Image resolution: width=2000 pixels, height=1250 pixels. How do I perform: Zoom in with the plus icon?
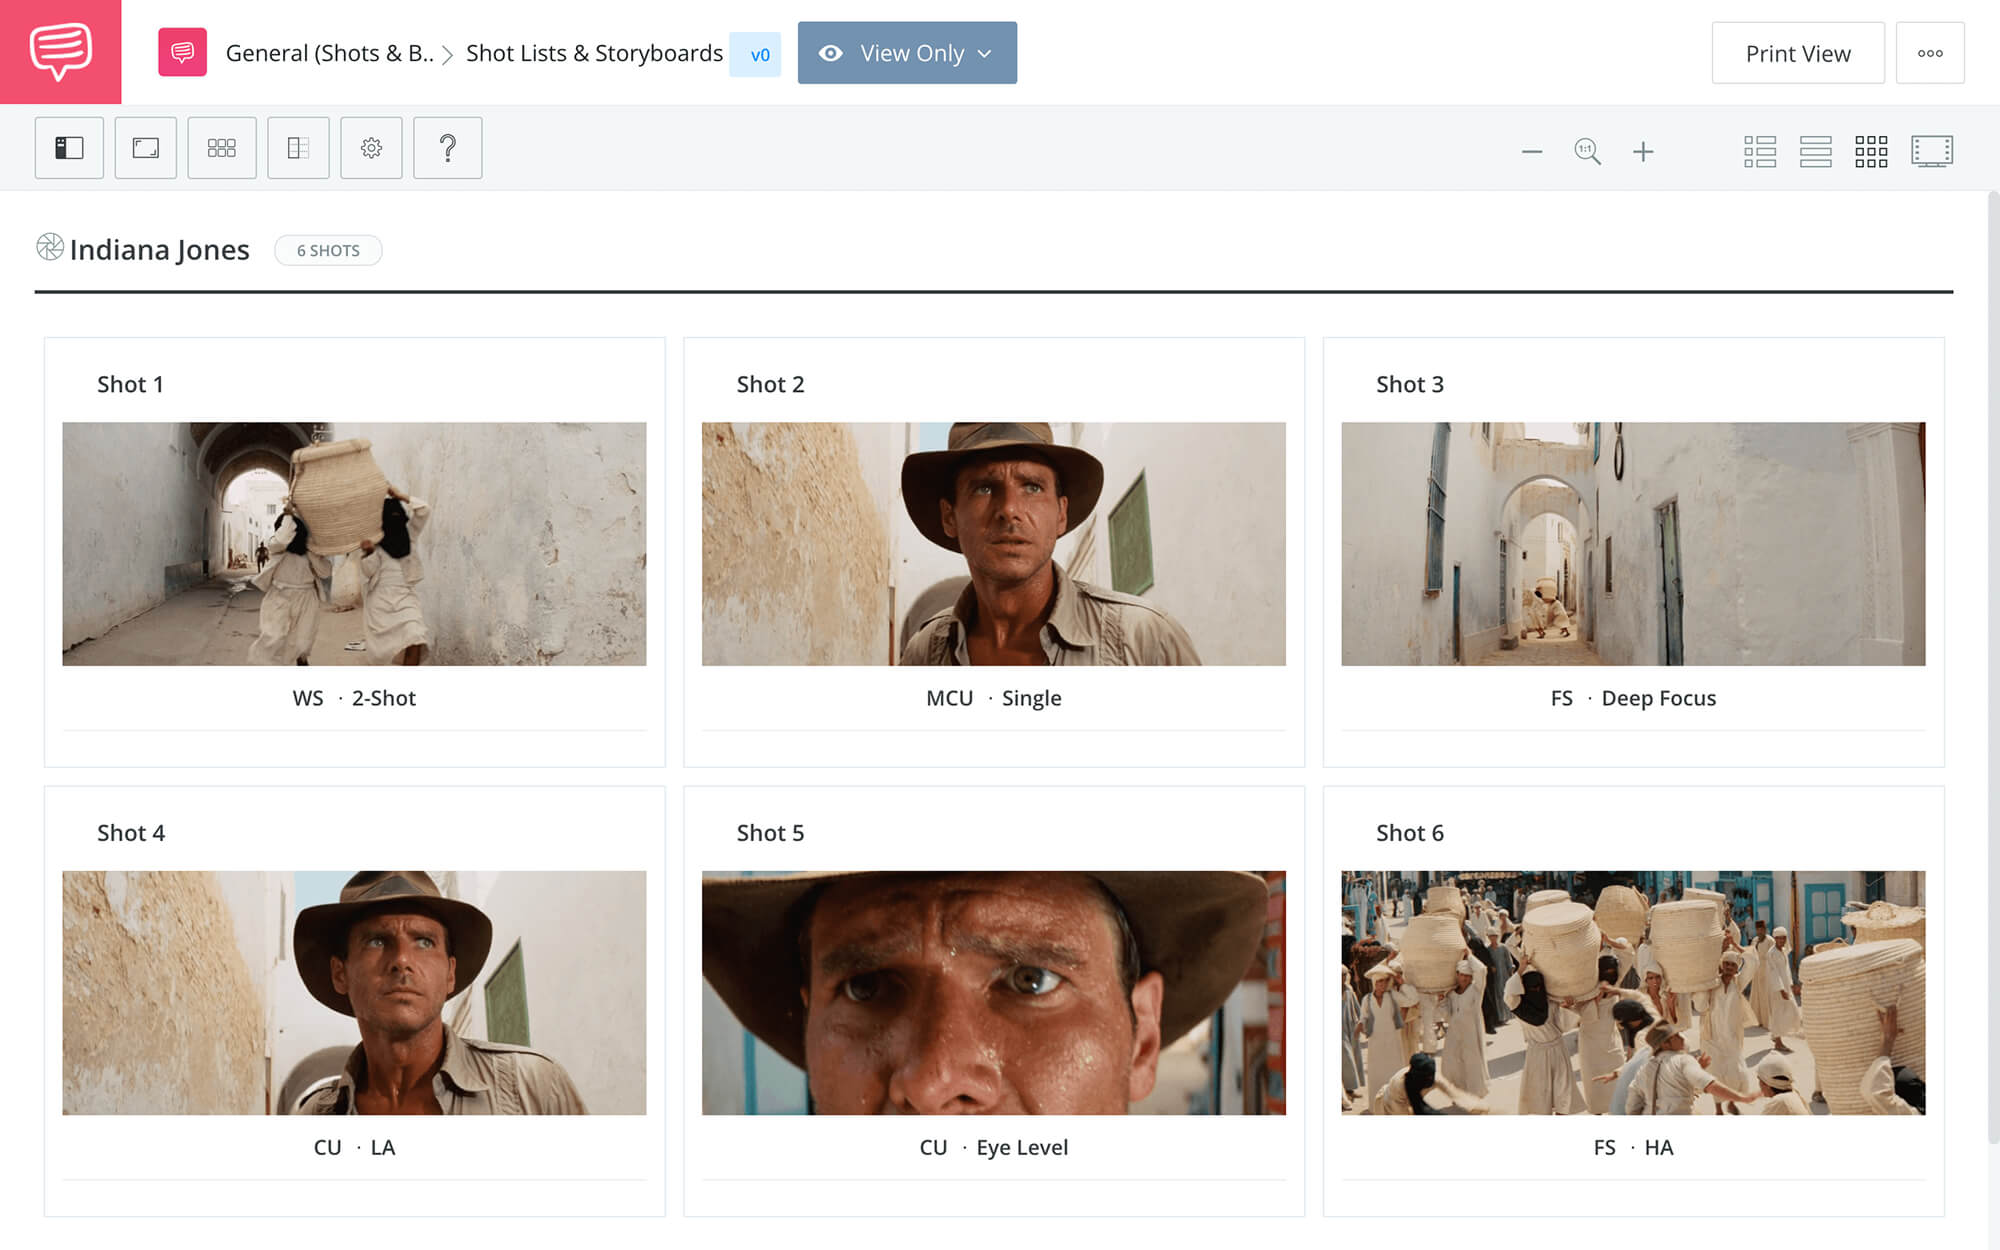point(1643,152)
